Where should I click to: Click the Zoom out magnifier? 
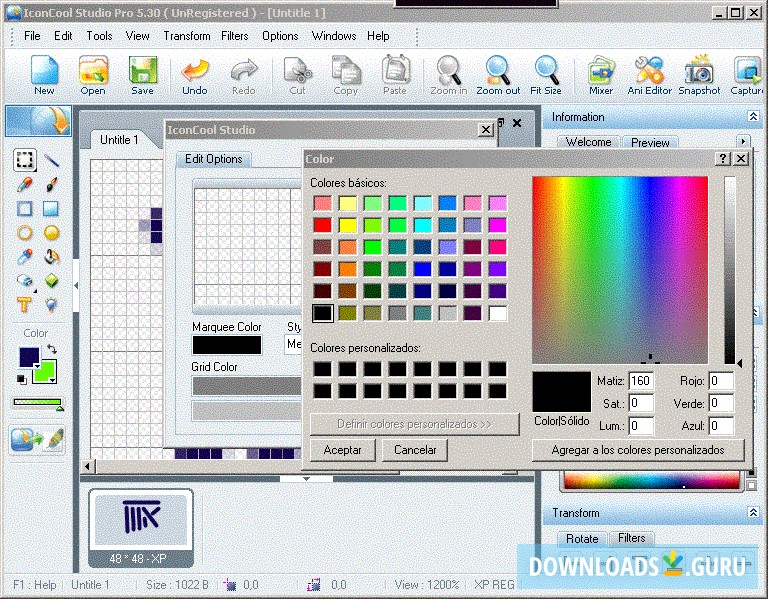point(498,74)
